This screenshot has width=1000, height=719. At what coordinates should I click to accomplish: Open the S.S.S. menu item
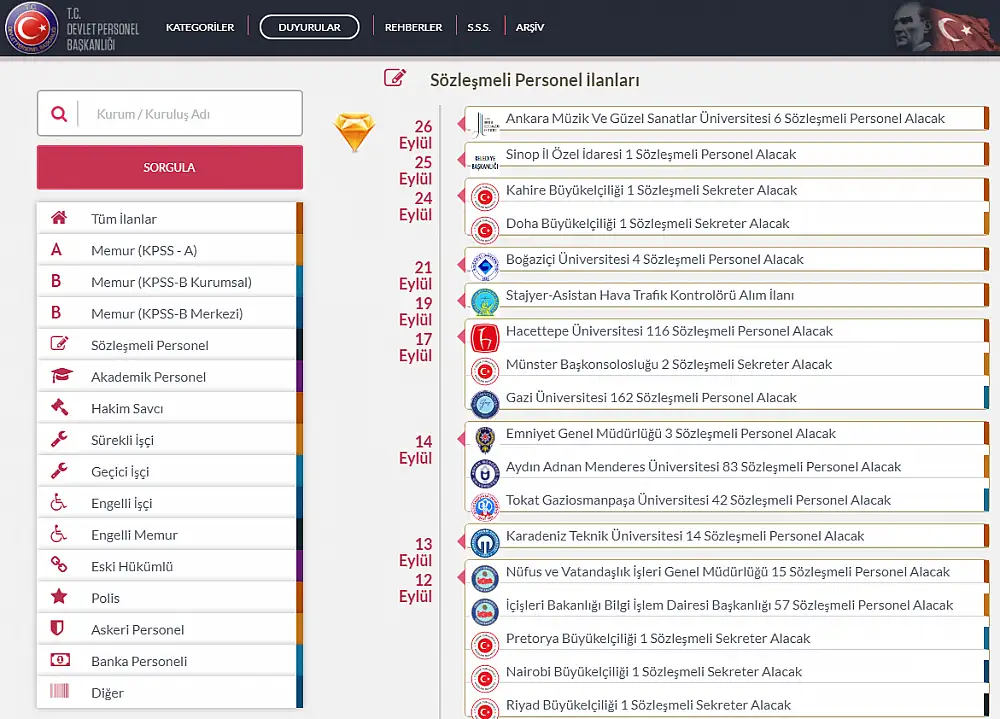pos(479,27)
